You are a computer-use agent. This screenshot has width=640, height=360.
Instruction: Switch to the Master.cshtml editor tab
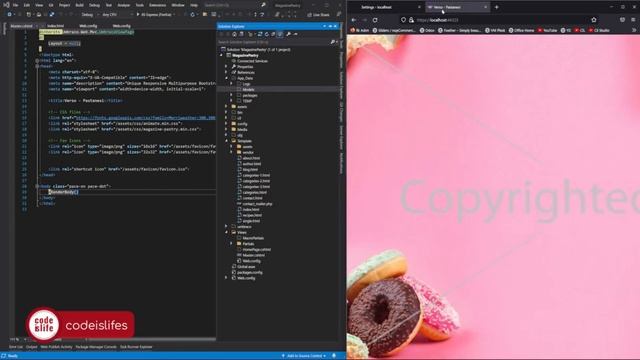21,26
